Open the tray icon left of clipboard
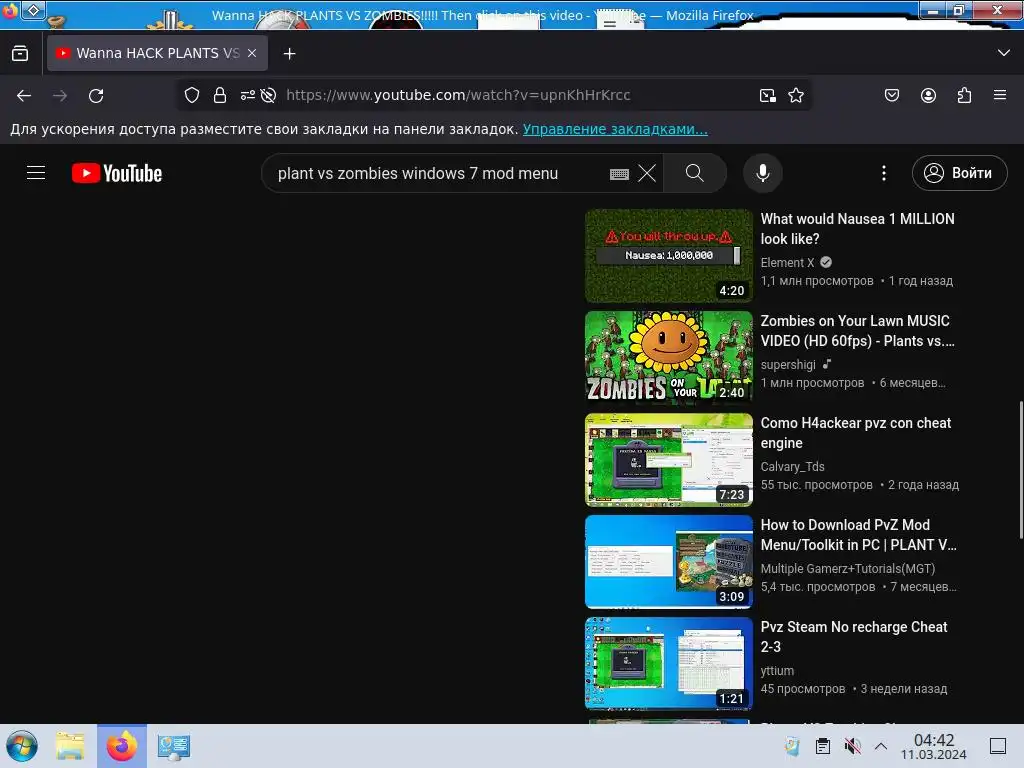The height and width of the screenshot is (768, 1024). pyautogui.click(x=792, y=746)
